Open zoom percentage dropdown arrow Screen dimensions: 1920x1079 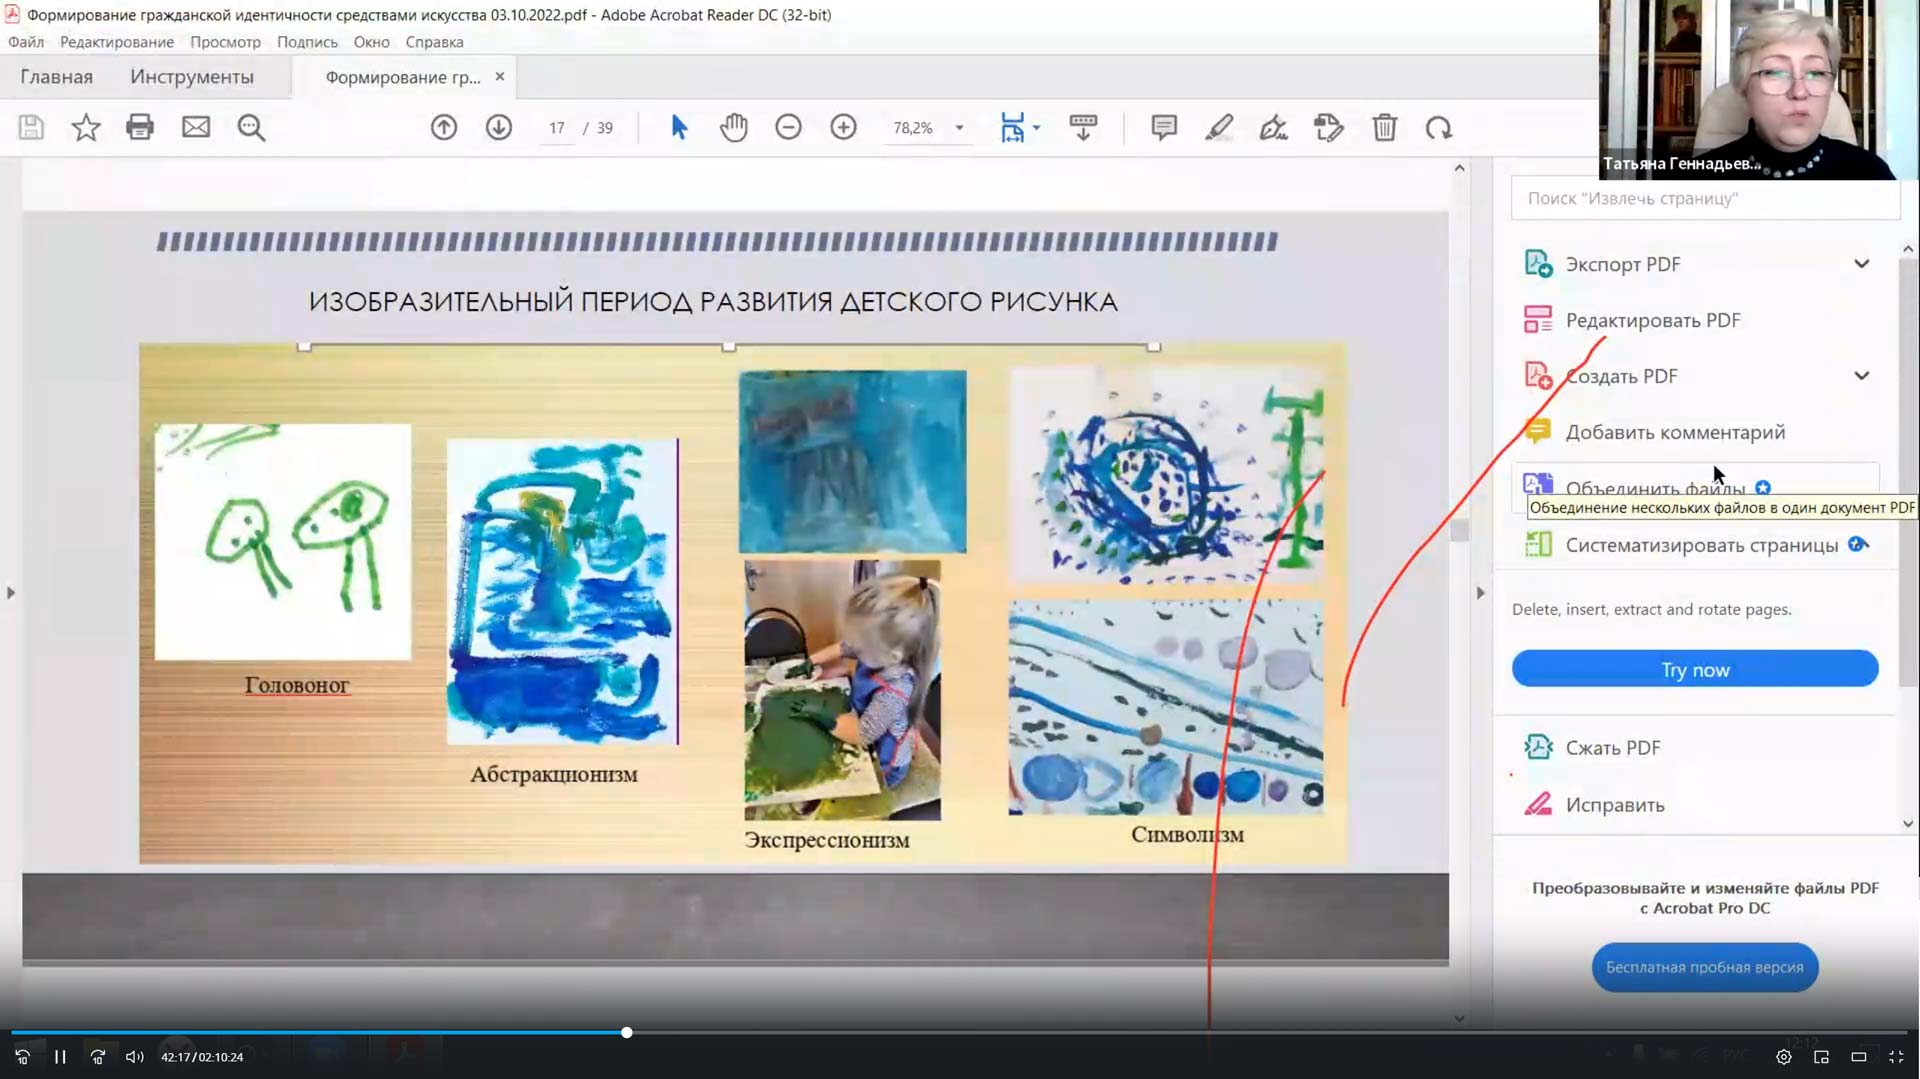click(x=959, y=128)
